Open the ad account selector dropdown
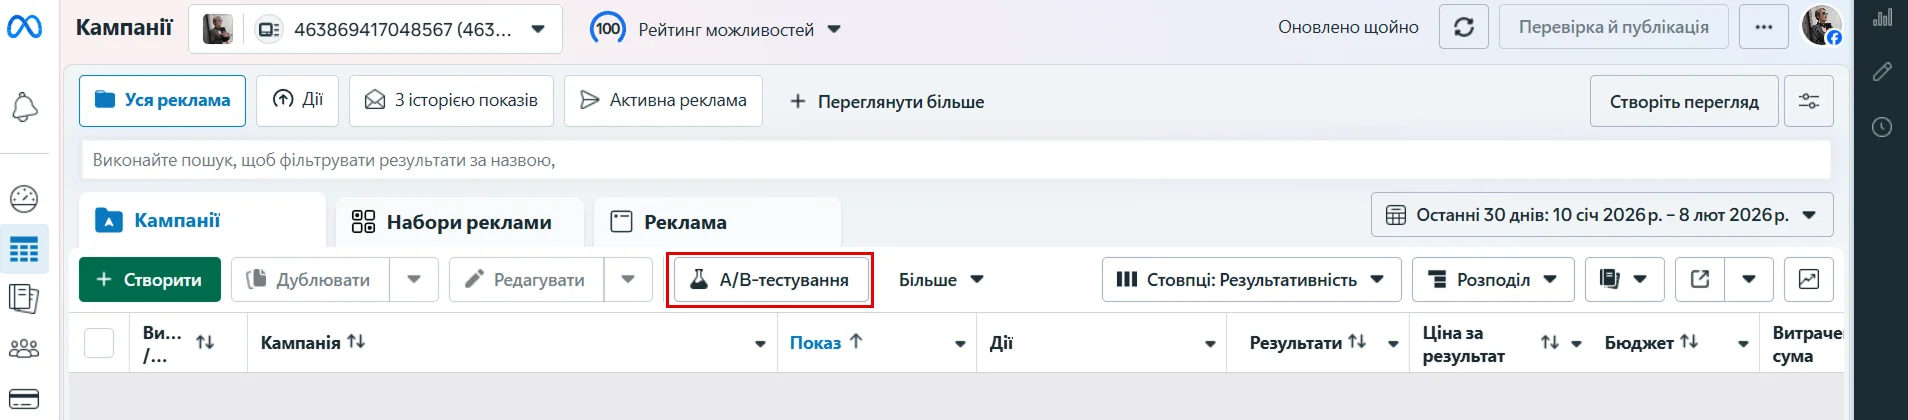Viewport: 1908px width, 420px height. pyautogui.click(x=375, y=29)
